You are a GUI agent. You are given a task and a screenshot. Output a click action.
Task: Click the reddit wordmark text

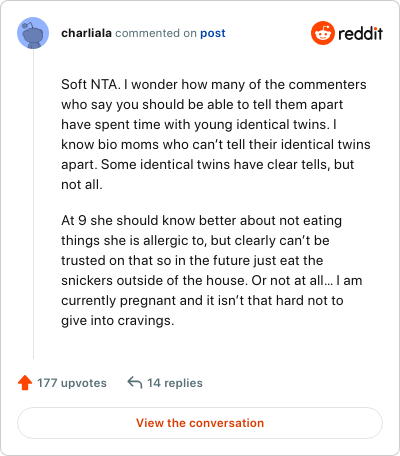pos(360,33)
